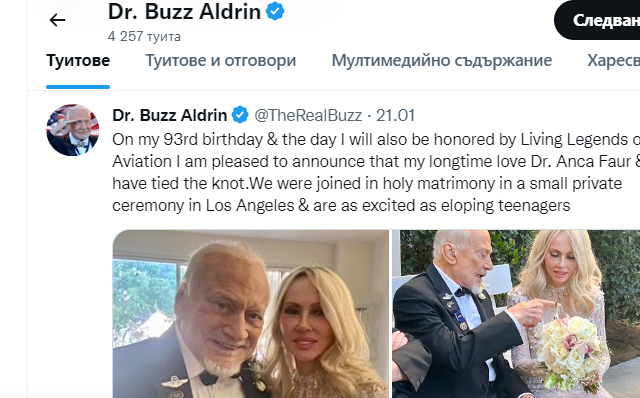This screenshot has height=398, width=640.
Task: Open the left wedding selfie photo
Action: [251, 314]
